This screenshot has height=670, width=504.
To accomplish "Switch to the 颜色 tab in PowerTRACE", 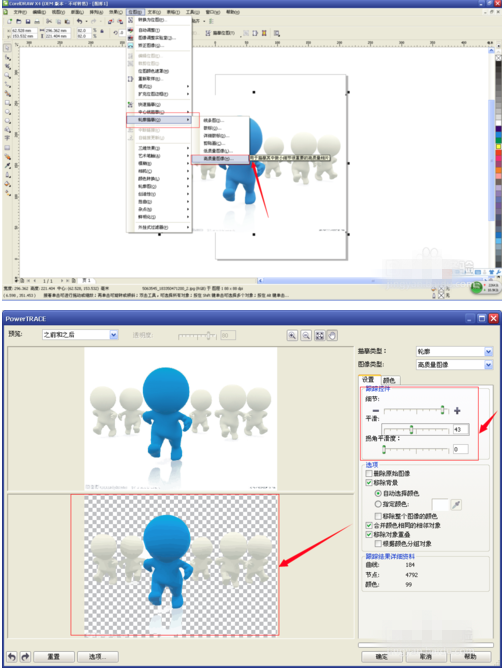I will [x=390, y=380].
